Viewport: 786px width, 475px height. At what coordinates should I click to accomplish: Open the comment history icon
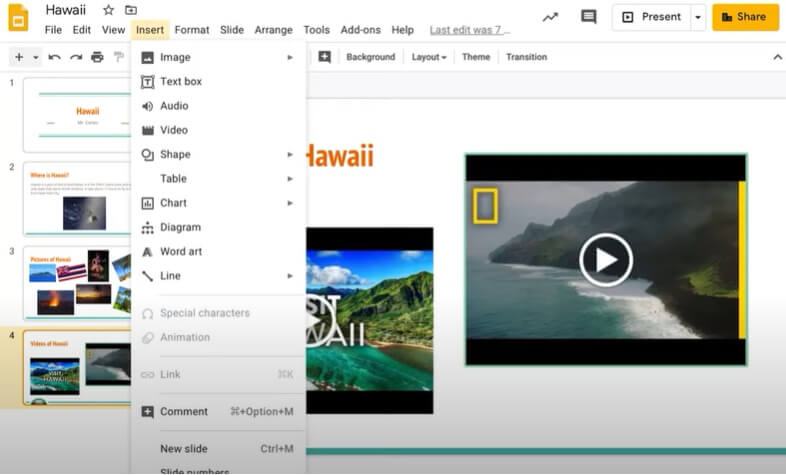(588, 17)
